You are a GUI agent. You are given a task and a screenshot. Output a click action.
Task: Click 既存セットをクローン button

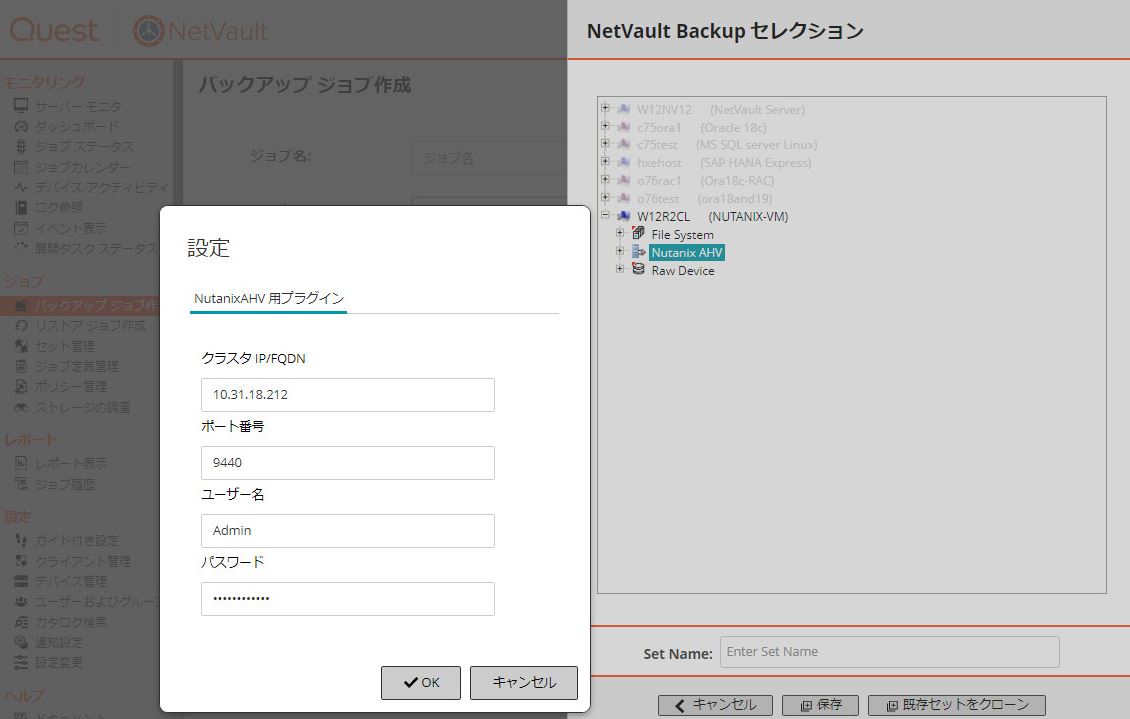coord(957,705)
